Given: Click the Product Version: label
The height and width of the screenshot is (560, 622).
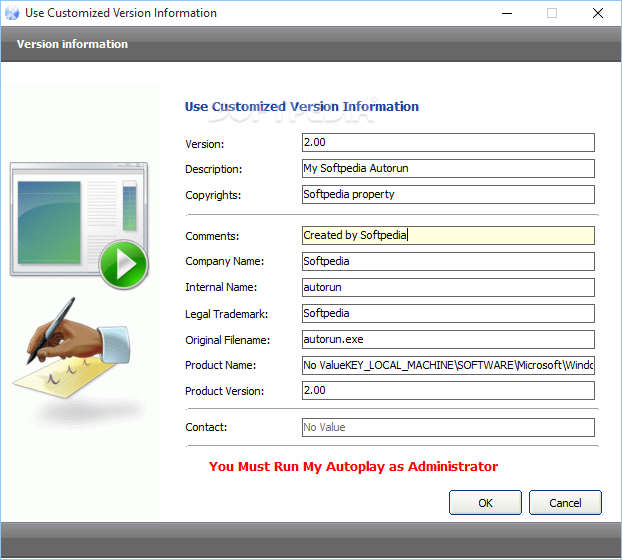Looking at the screenshot, I should (225, 391).
